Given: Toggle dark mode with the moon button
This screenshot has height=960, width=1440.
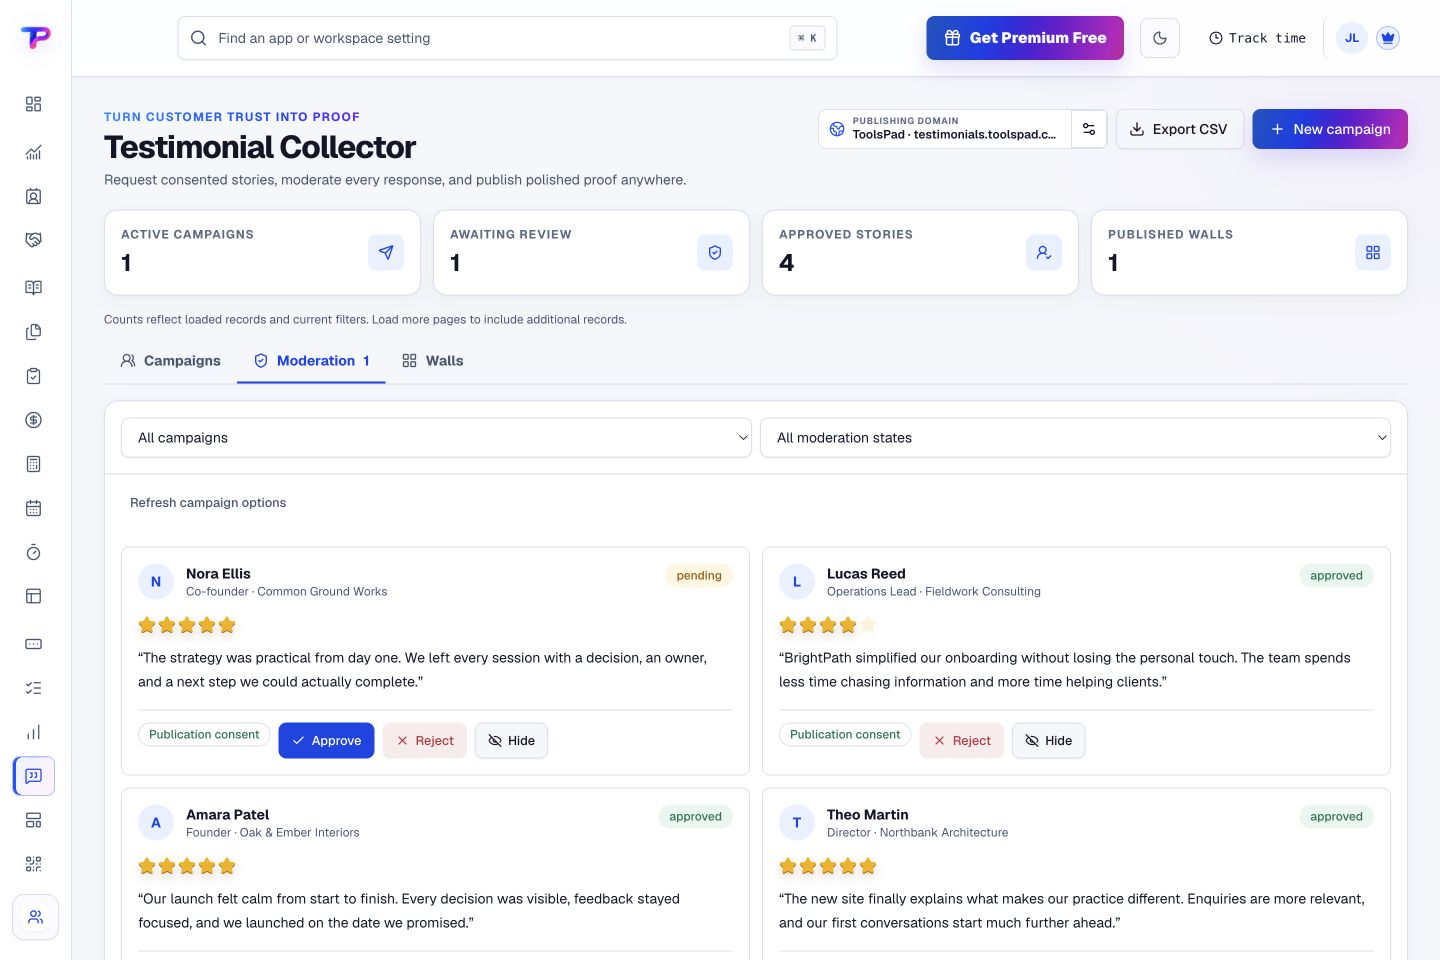Looking at the screenshot, I should pos(1160,38).
